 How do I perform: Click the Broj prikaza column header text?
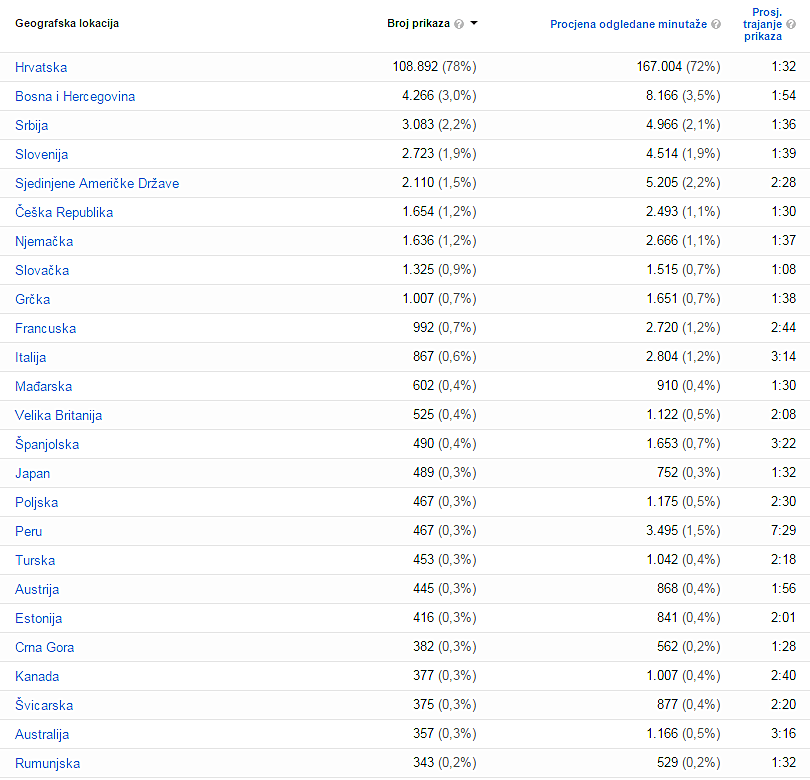point(418,24)
